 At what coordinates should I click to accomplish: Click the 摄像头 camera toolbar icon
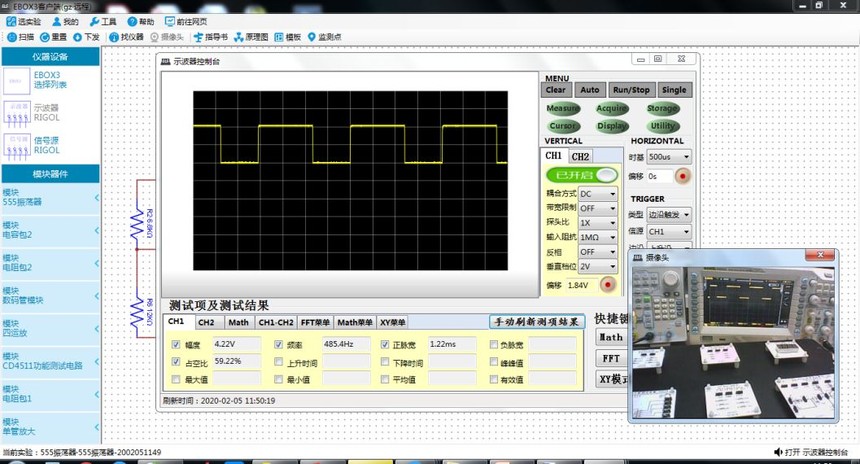coord(154,37)
